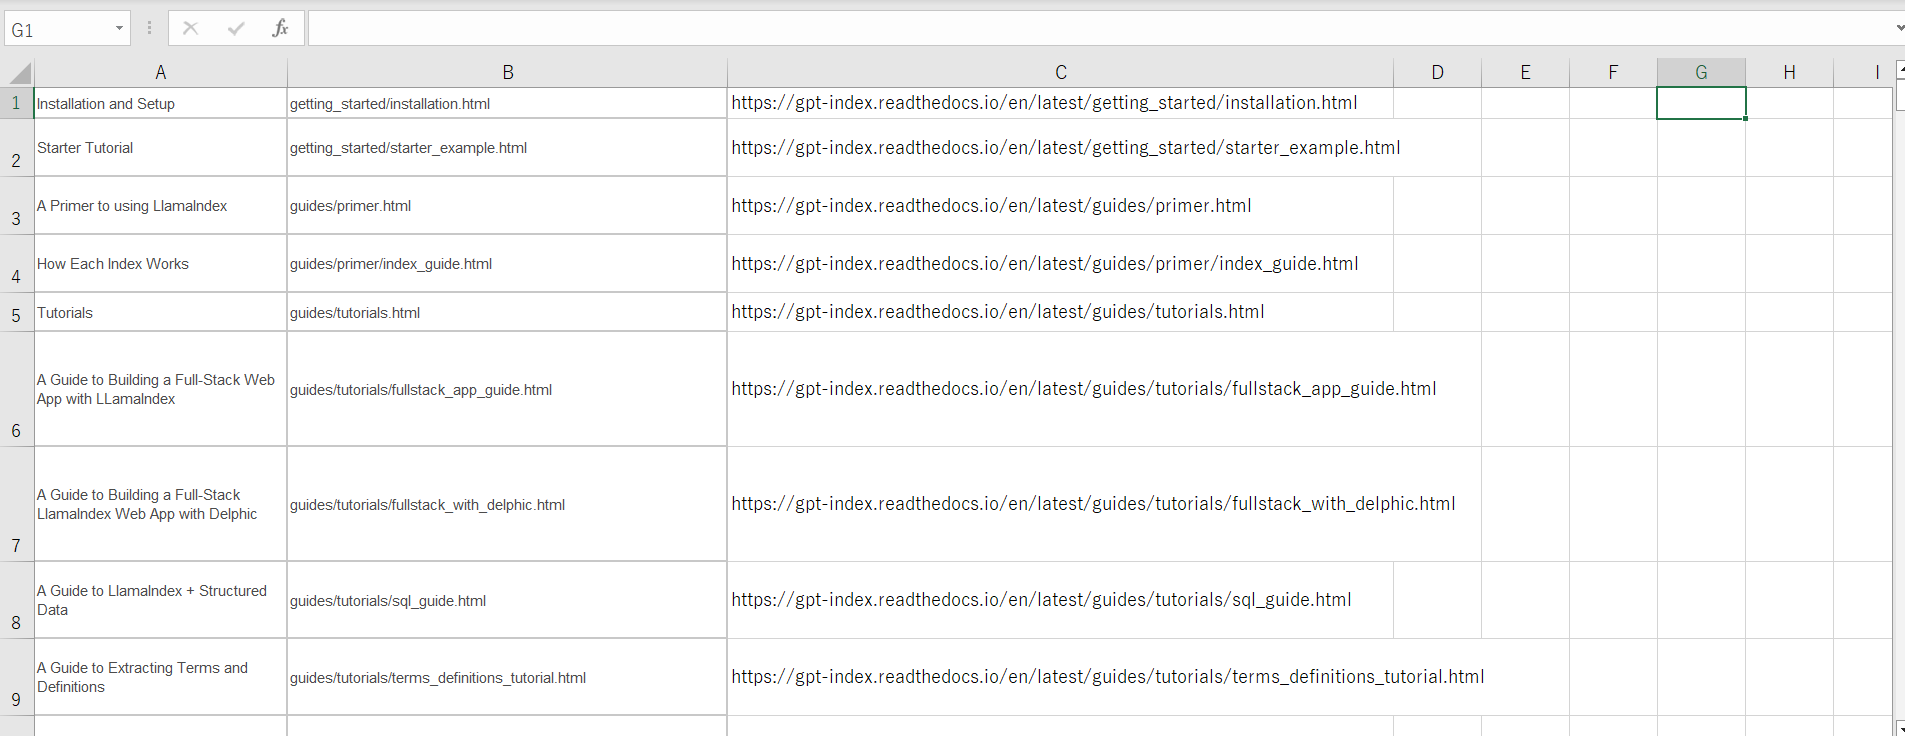Open the Name Box dropdown arrow

(119, 29)
